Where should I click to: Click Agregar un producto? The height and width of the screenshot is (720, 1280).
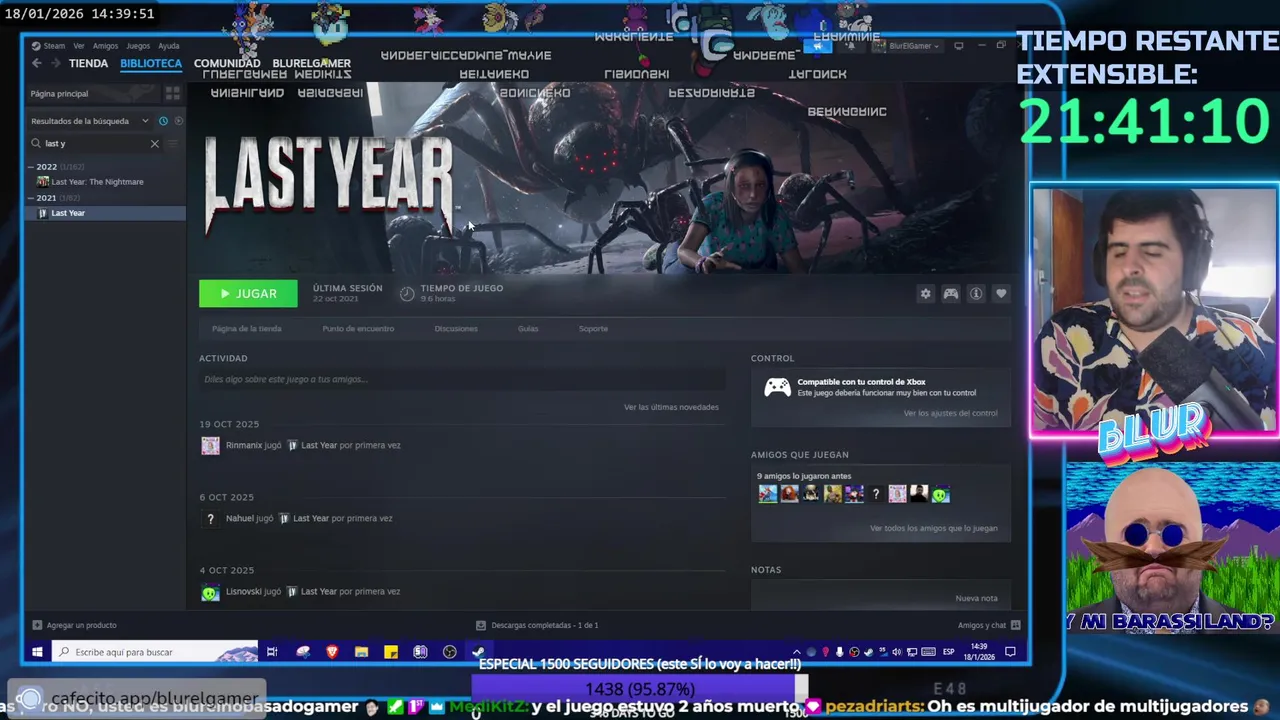74,625
